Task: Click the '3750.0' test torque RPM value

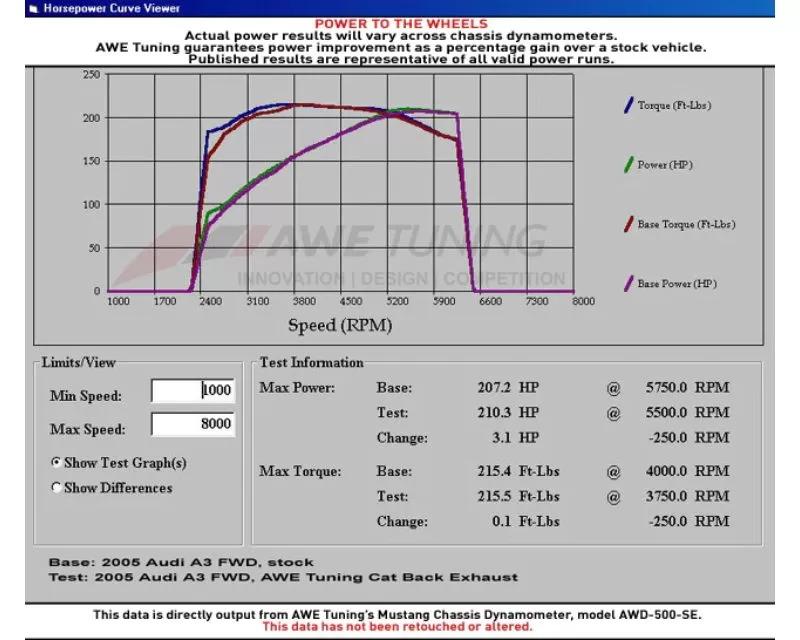Action: (666, 496)
